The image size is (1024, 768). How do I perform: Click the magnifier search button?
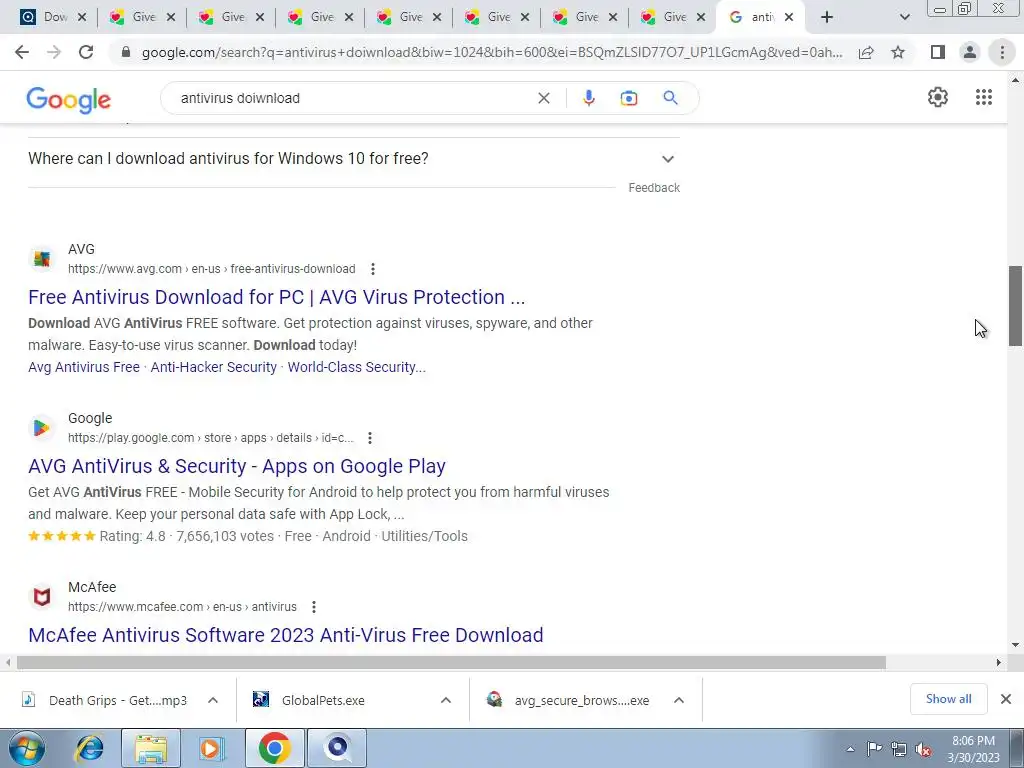pos(670,98)
